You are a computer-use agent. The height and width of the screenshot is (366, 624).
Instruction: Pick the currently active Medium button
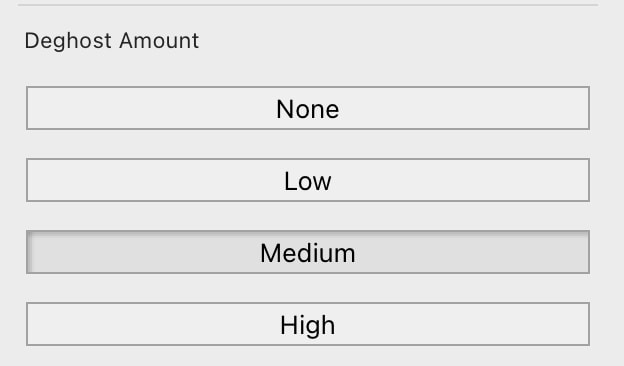(308, 252)
